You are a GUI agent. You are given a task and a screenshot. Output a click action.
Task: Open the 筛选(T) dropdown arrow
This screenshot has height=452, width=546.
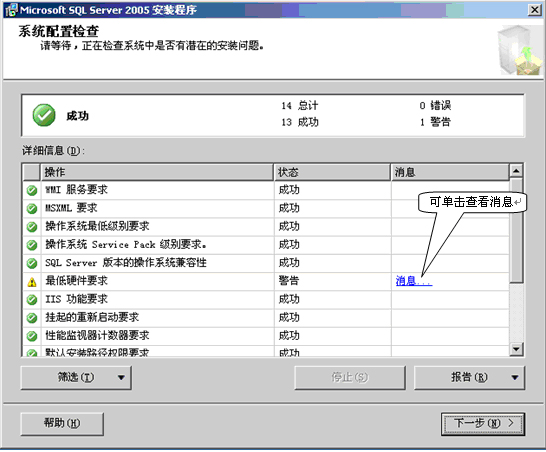[x=121, y=377]
